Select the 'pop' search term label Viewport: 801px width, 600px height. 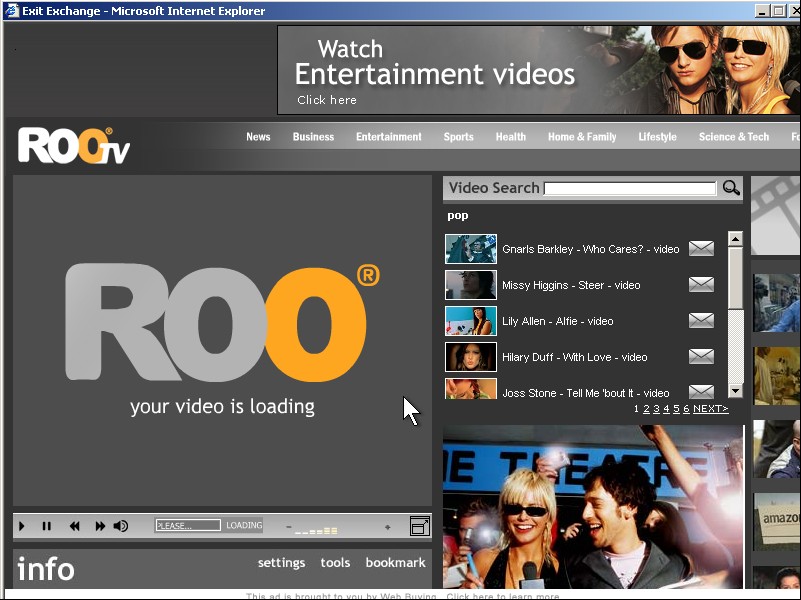(x=458, y=215)
